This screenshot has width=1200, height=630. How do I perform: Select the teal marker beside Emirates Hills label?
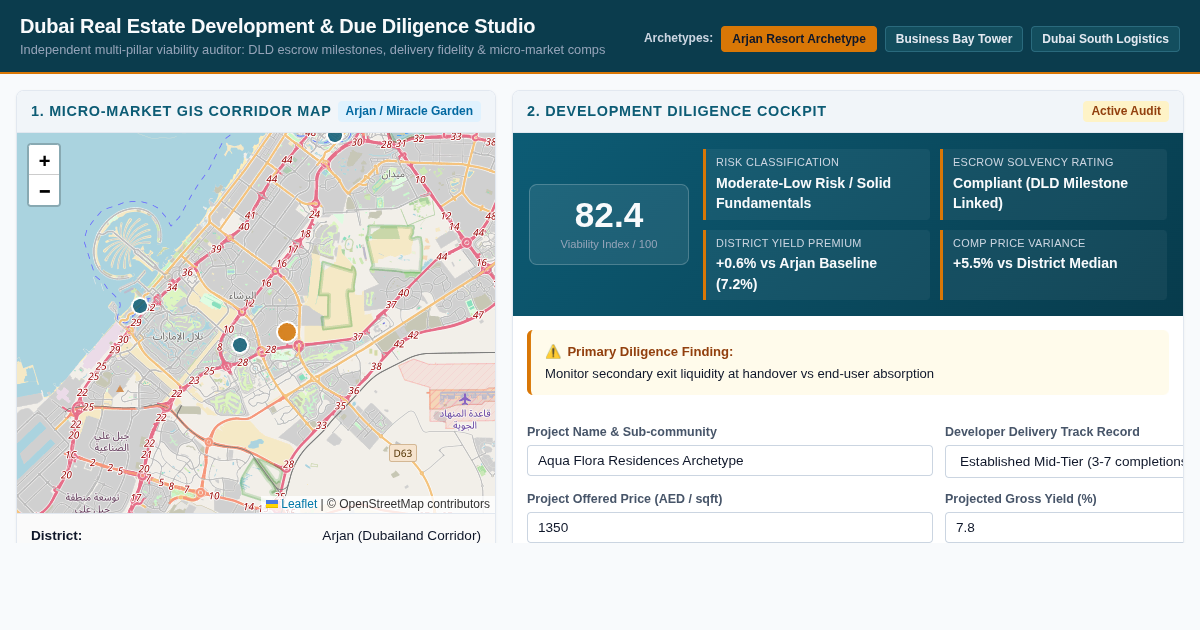pyautogui.click(x=240, y=345)
